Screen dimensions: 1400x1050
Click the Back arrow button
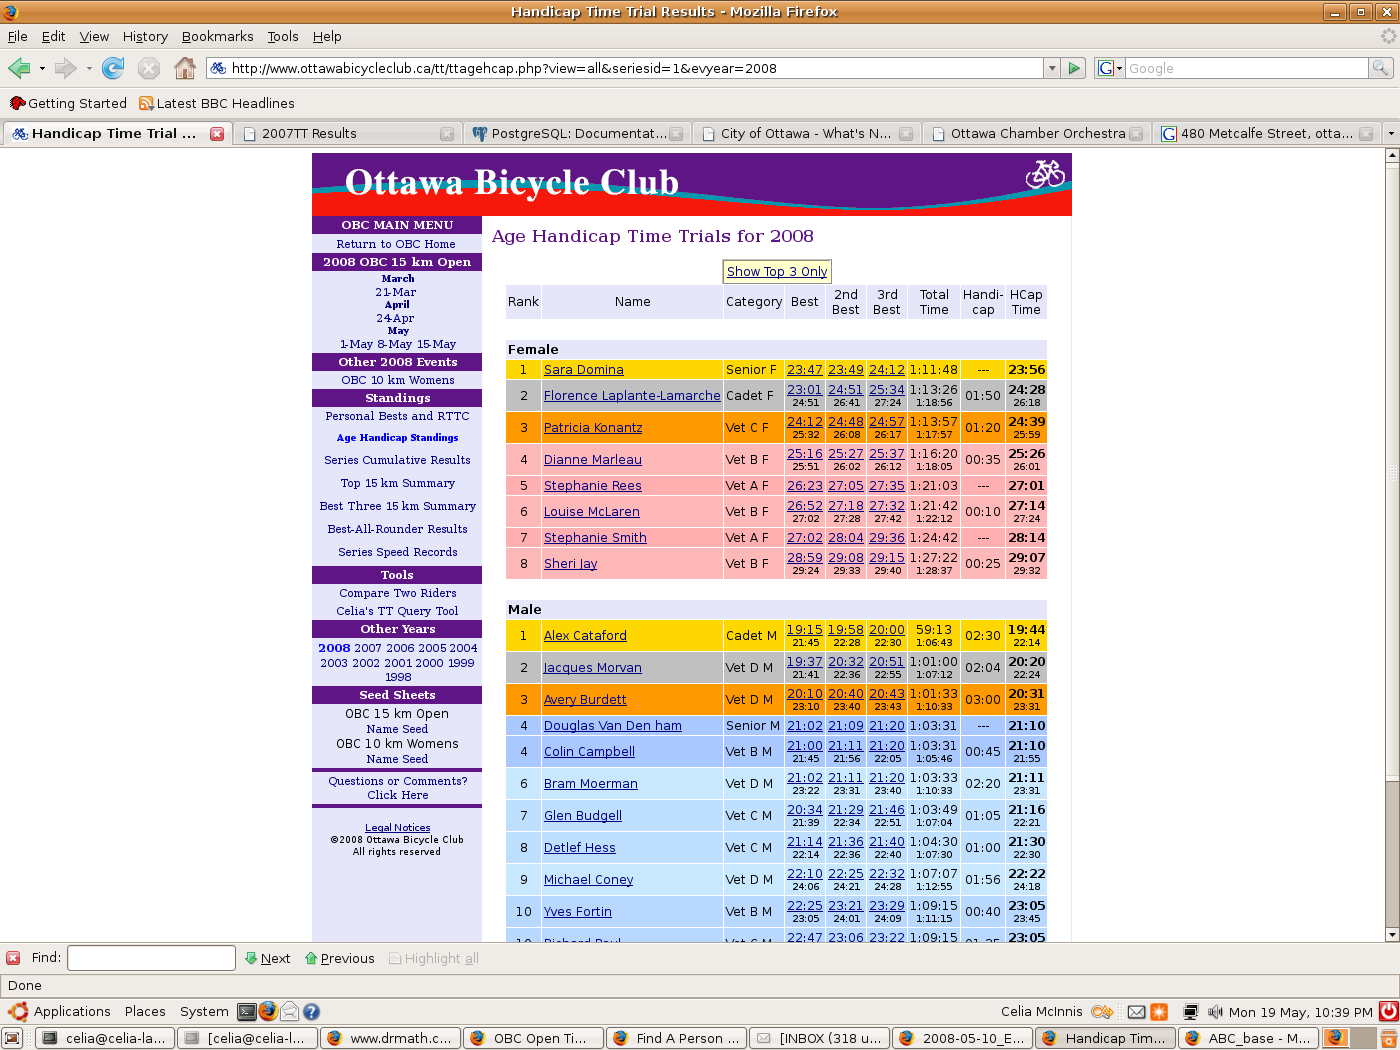(19, 68)
